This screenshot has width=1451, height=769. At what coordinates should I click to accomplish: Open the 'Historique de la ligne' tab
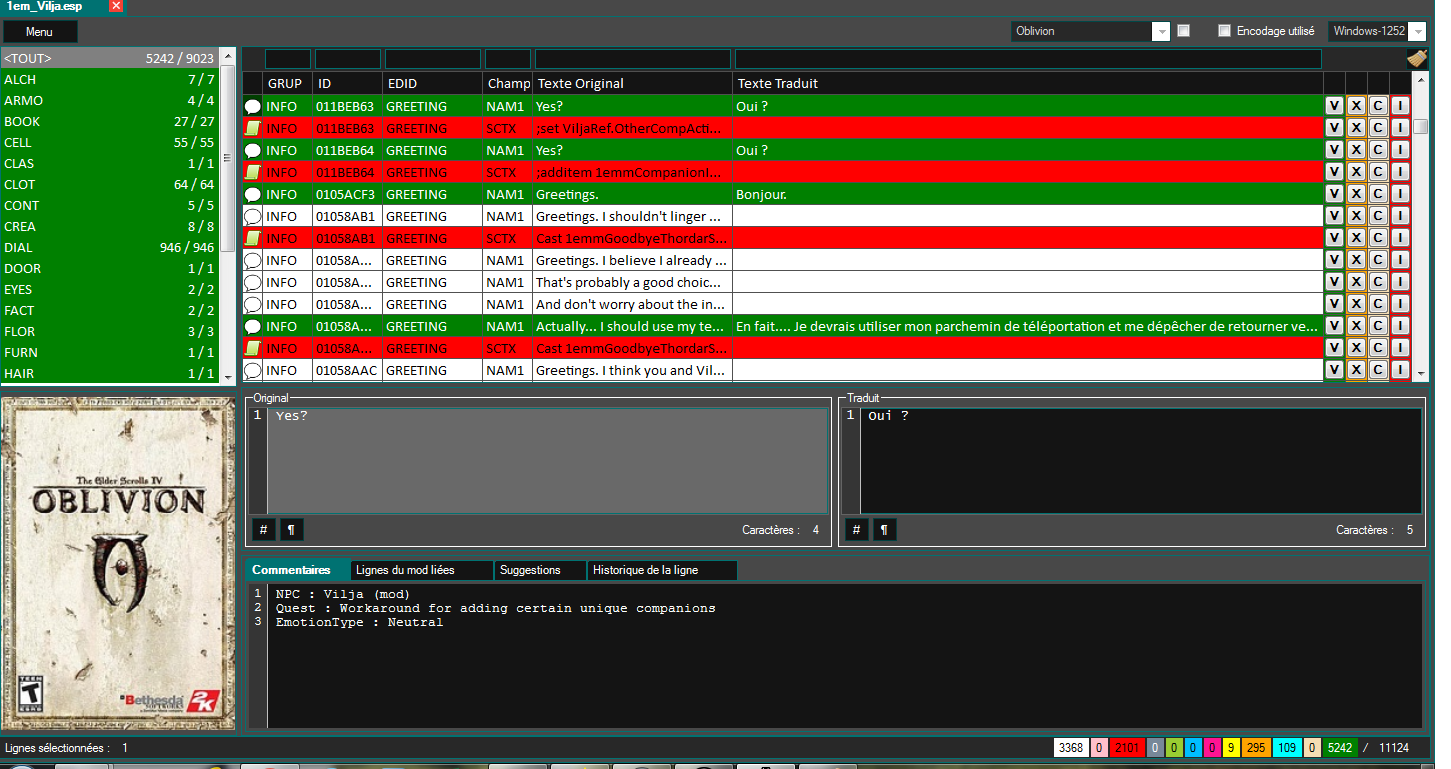[663, 570]
